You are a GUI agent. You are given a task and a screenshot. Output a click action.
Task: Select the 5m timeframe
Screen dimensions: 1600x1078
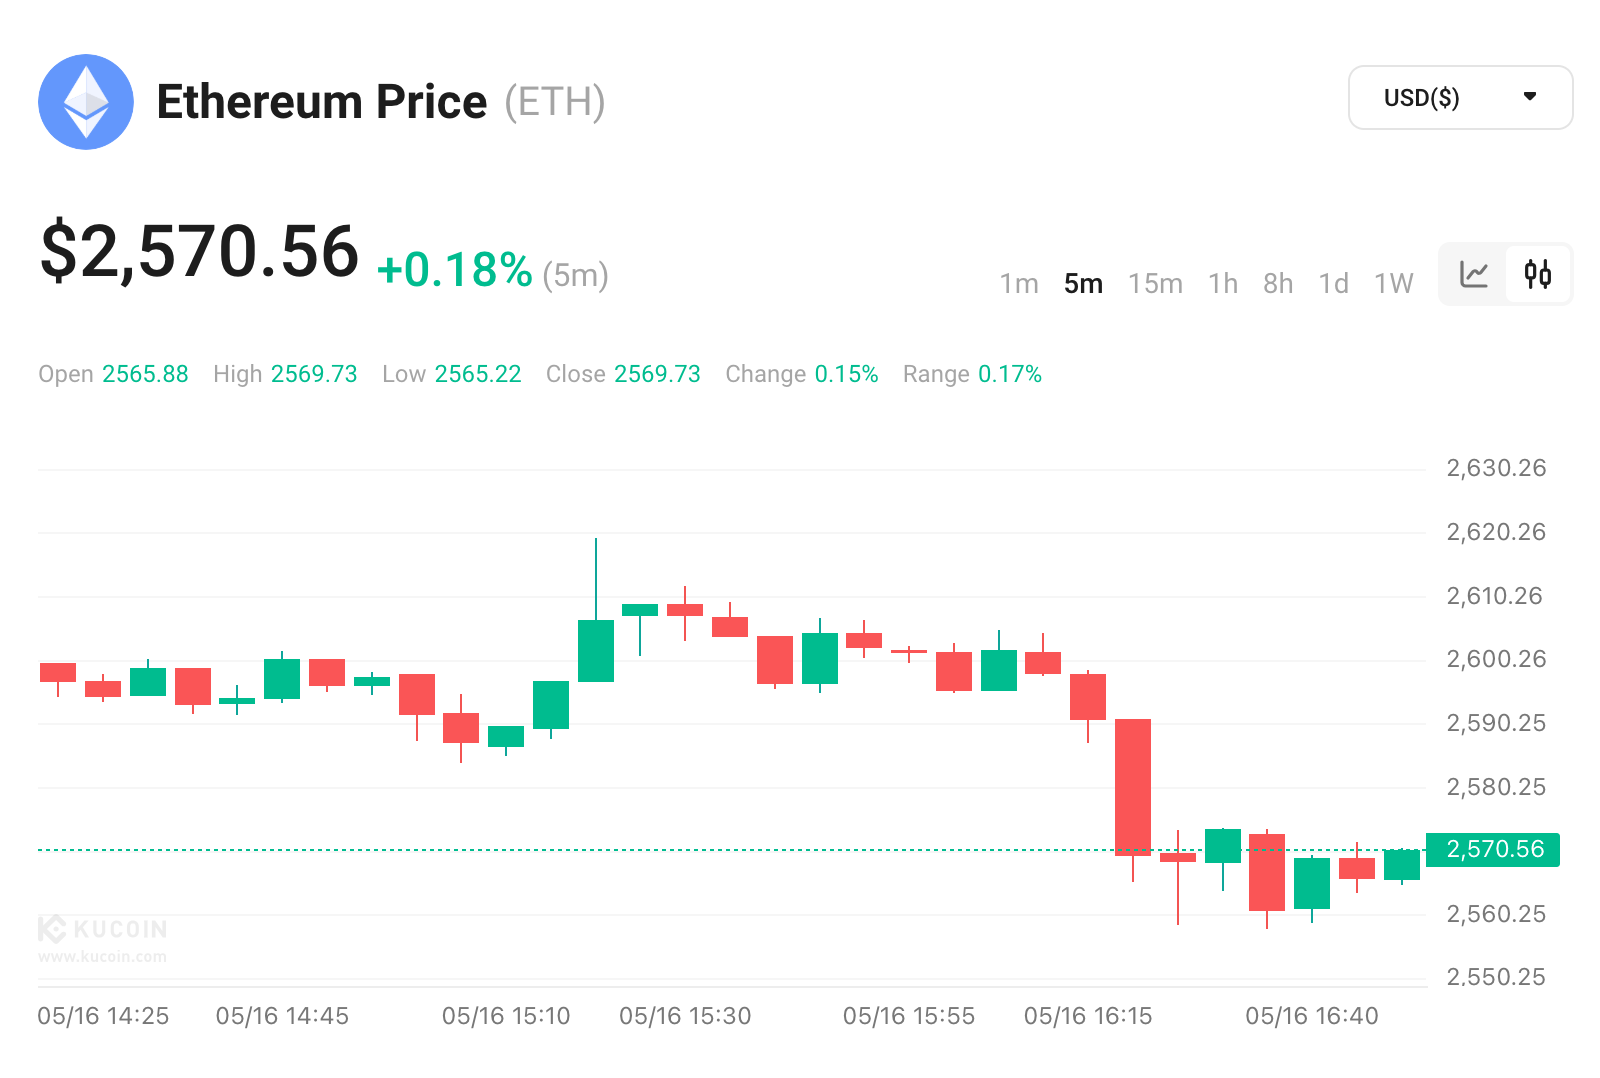click(1083, 284)
